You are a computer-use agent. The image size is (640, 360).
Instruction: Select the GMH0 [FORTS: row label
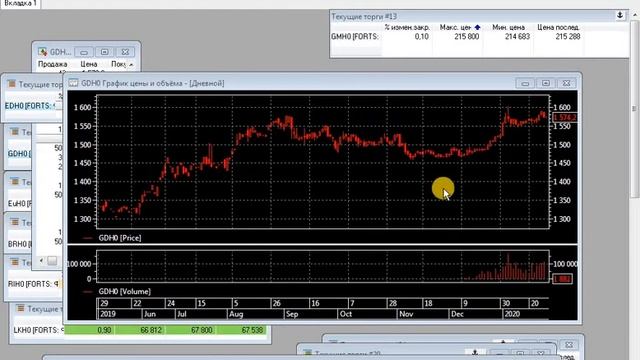pyautogui.click(x=355, y=36)
